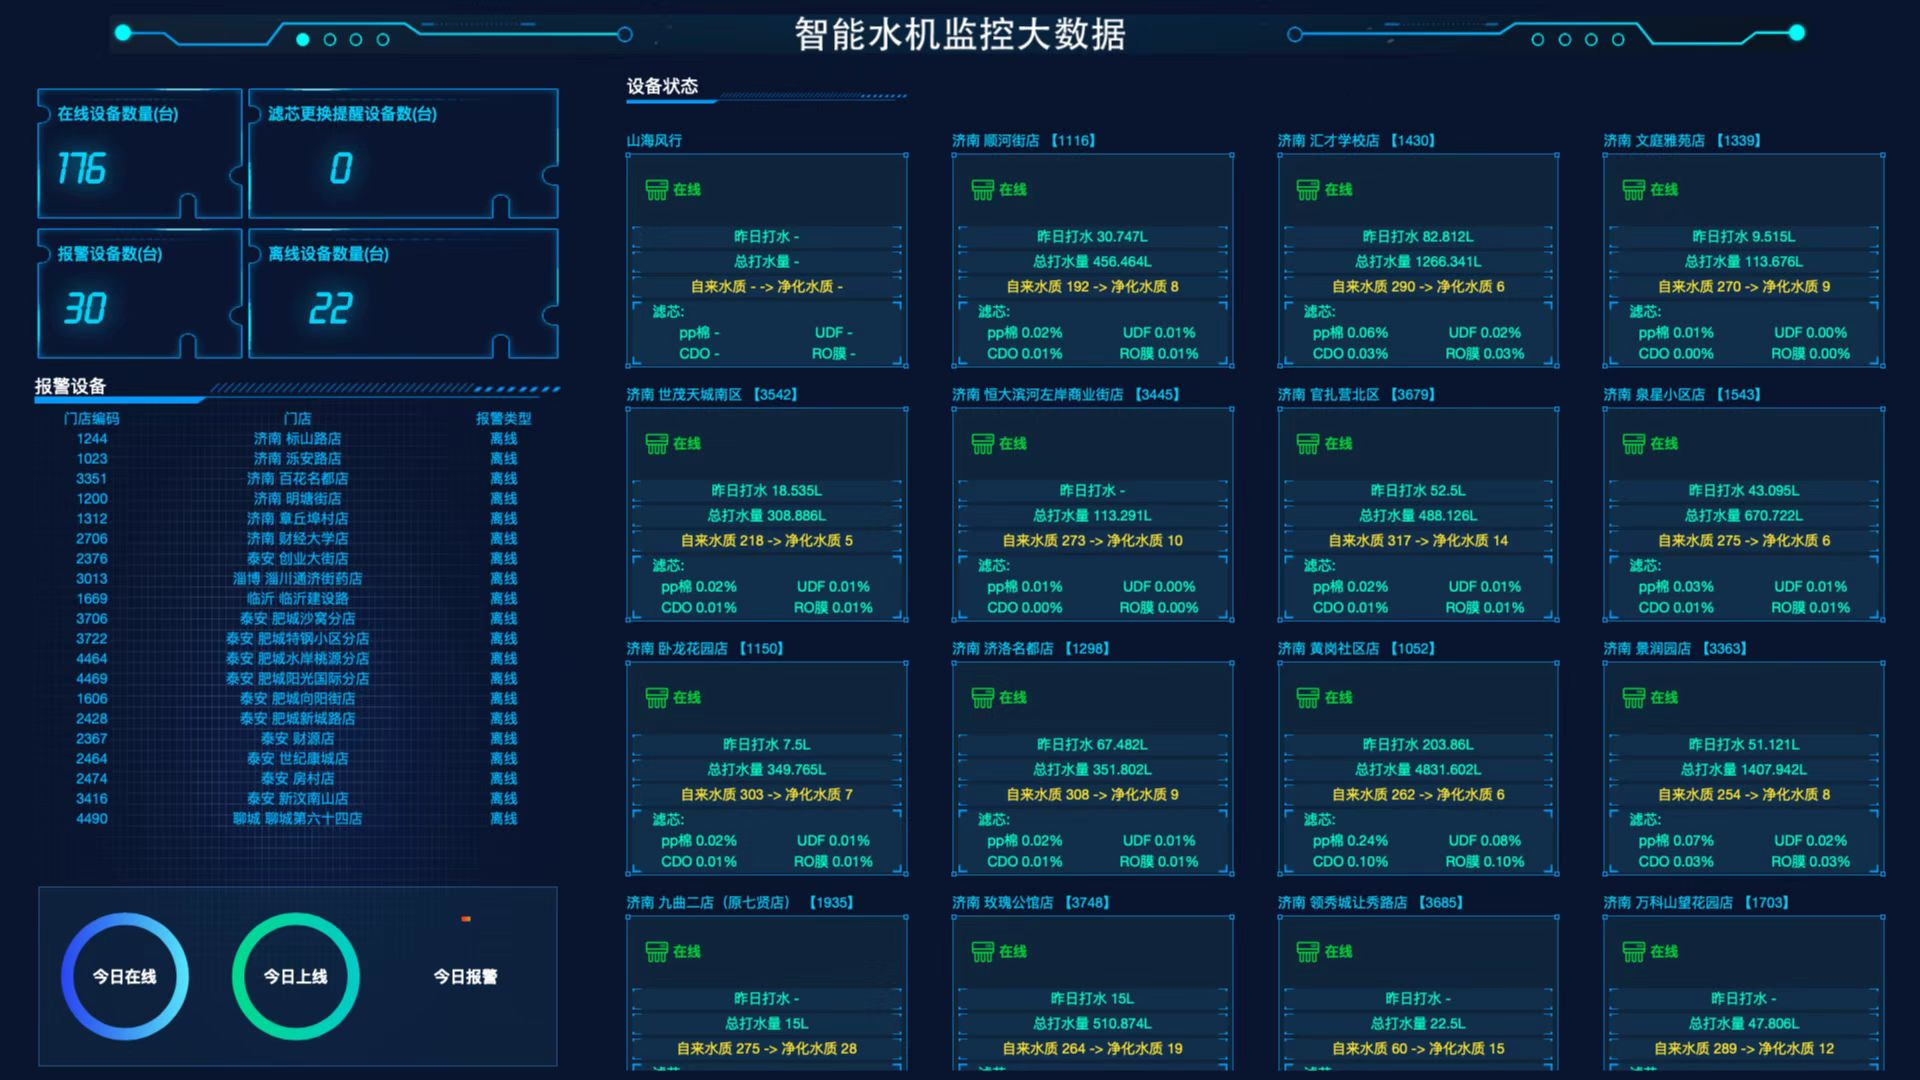Click store title 济南 黄岗社区店【1052】
The width and height of the screenshot is (1920, 1080).
[x=1357, y=649]
